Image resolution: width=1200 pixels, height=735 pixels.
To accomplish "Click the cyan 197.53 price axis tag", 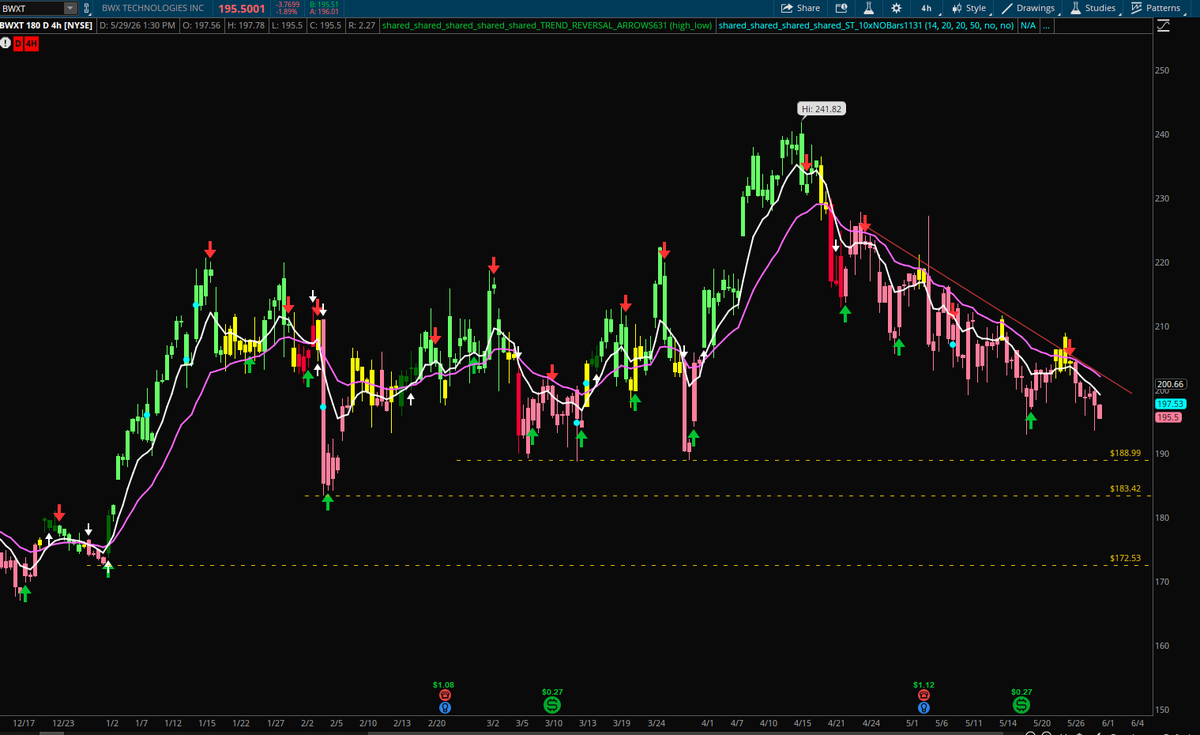I will pos(1170,404).
